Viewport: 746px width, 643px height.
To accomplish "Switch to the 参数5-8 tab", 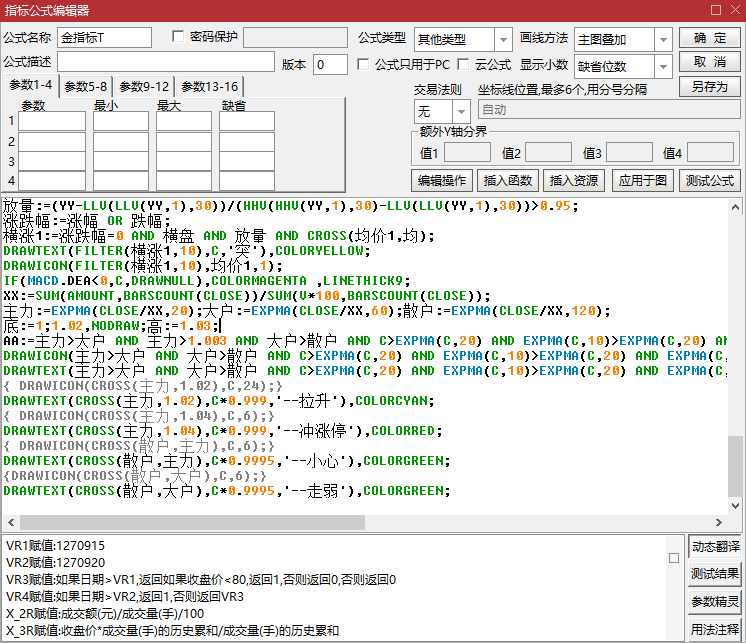I will coord(85,87).
